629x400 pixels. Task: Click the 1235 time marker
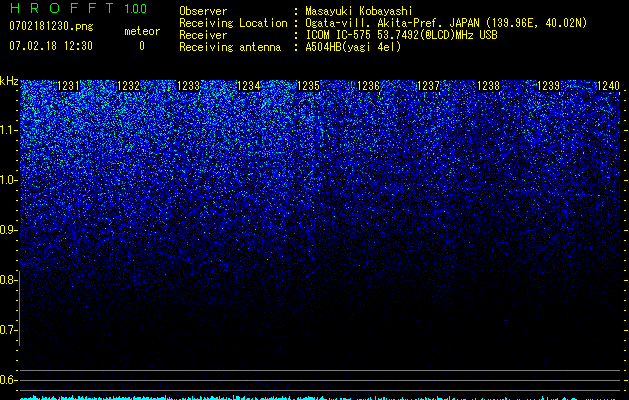point(308,86)
